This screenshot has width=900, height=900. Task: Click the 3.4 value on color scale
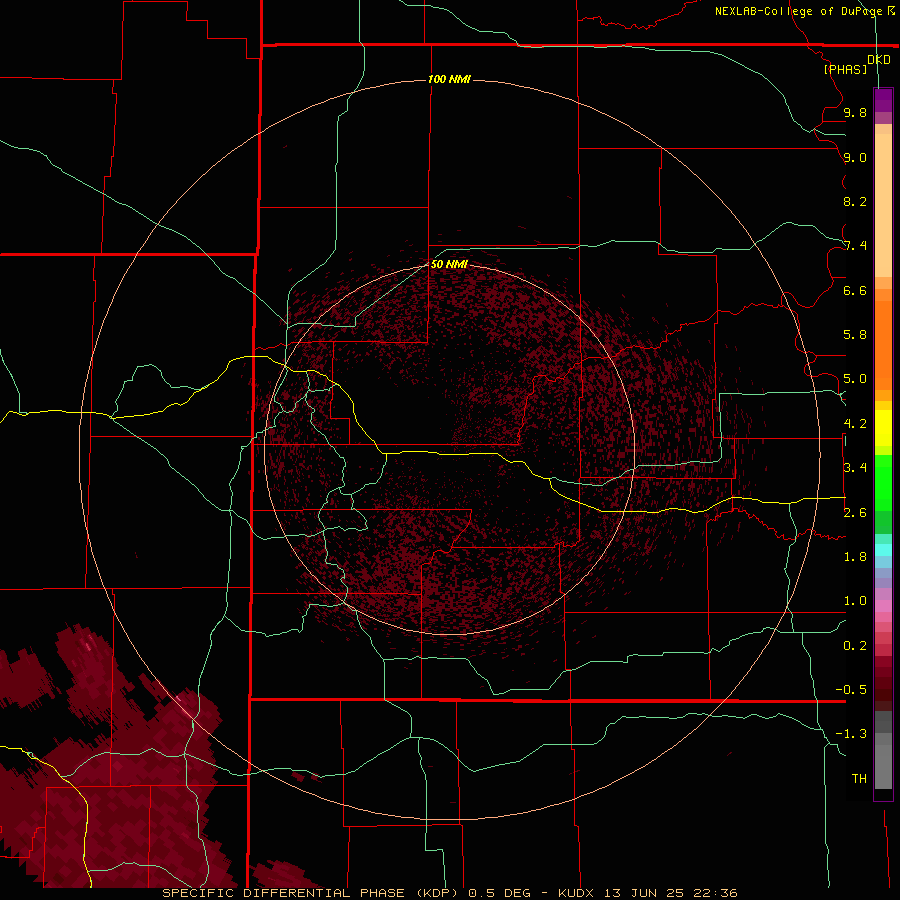855,467
